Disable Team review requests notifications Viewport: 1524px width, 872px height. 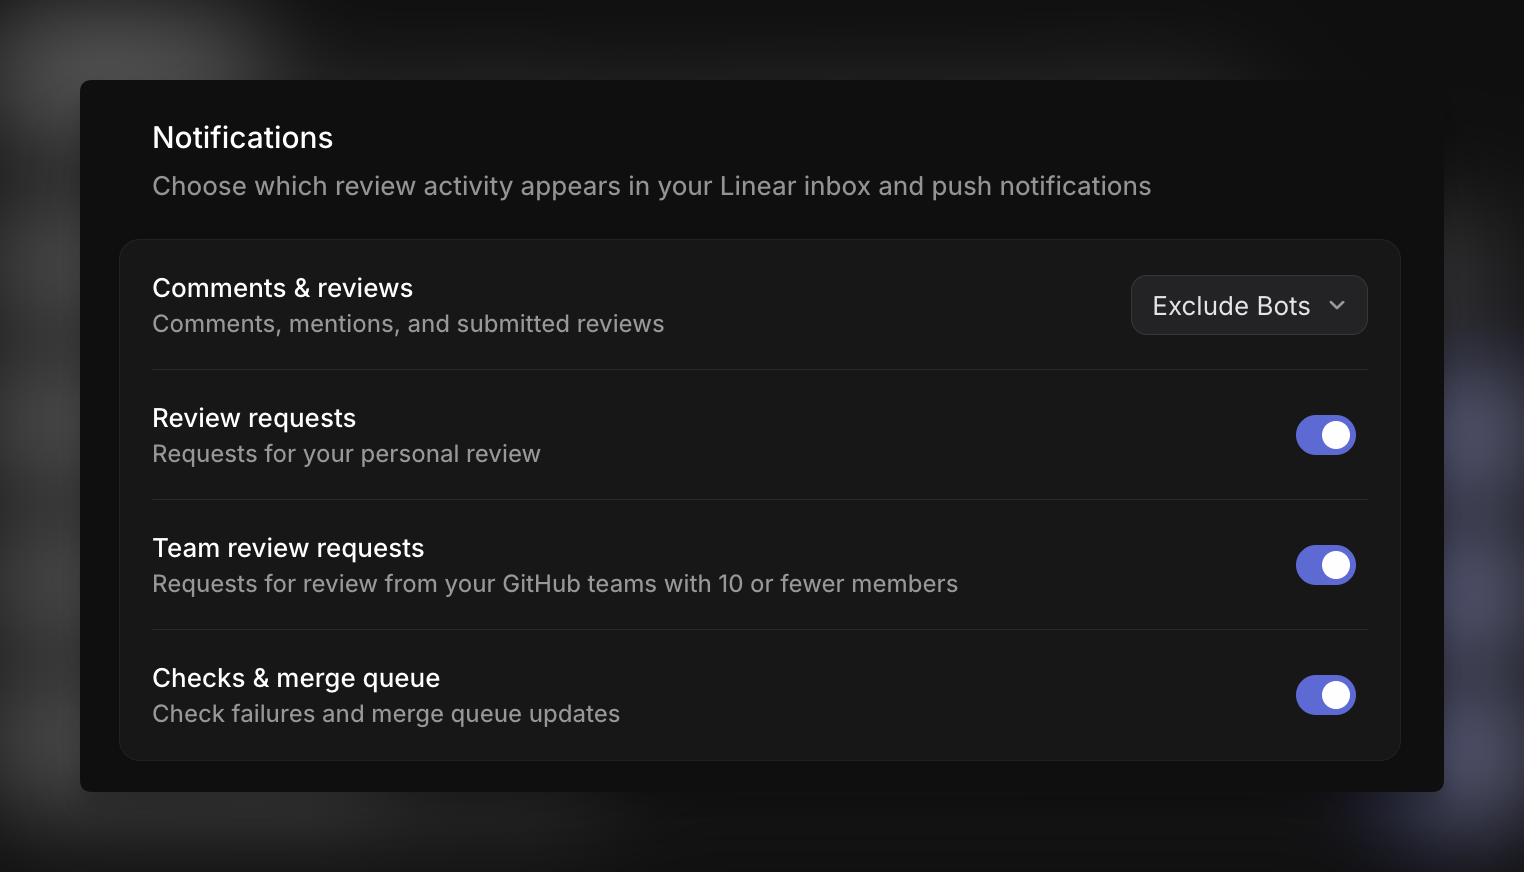pyautogui.click(x=1326, y=565)
